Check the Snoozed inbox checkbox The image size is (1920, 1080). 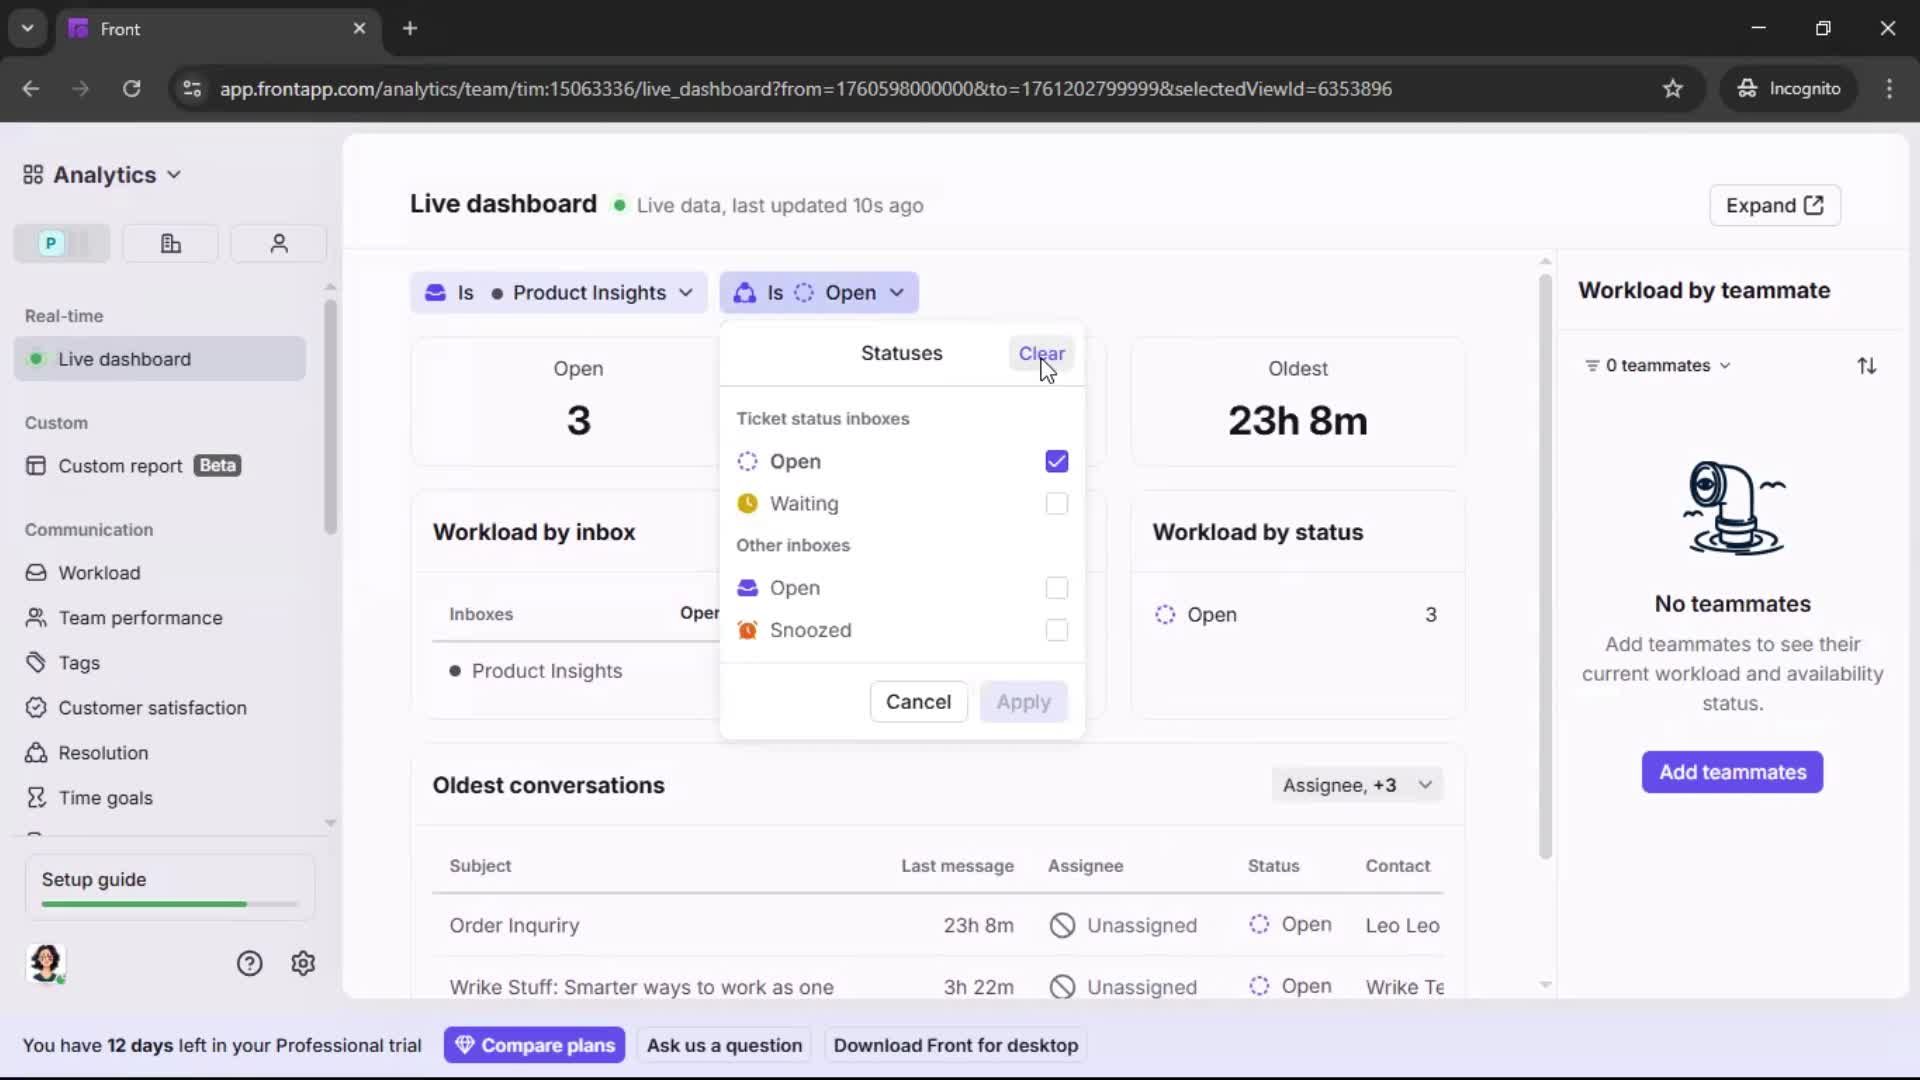[1057, 630]
